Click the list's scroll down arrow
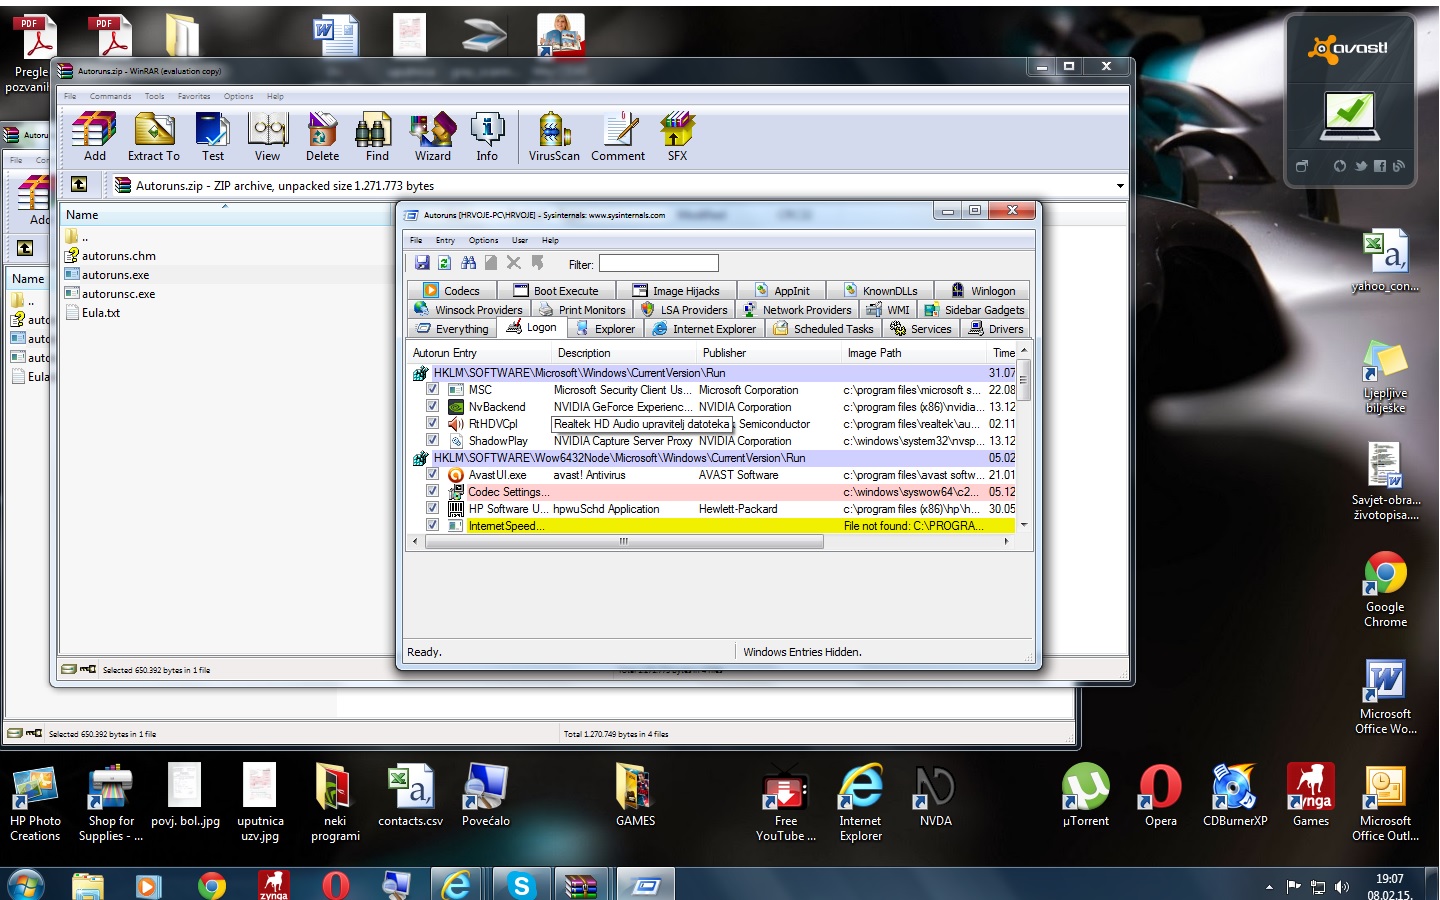This screenshot has height=900, width=1440. (1024, 525)
